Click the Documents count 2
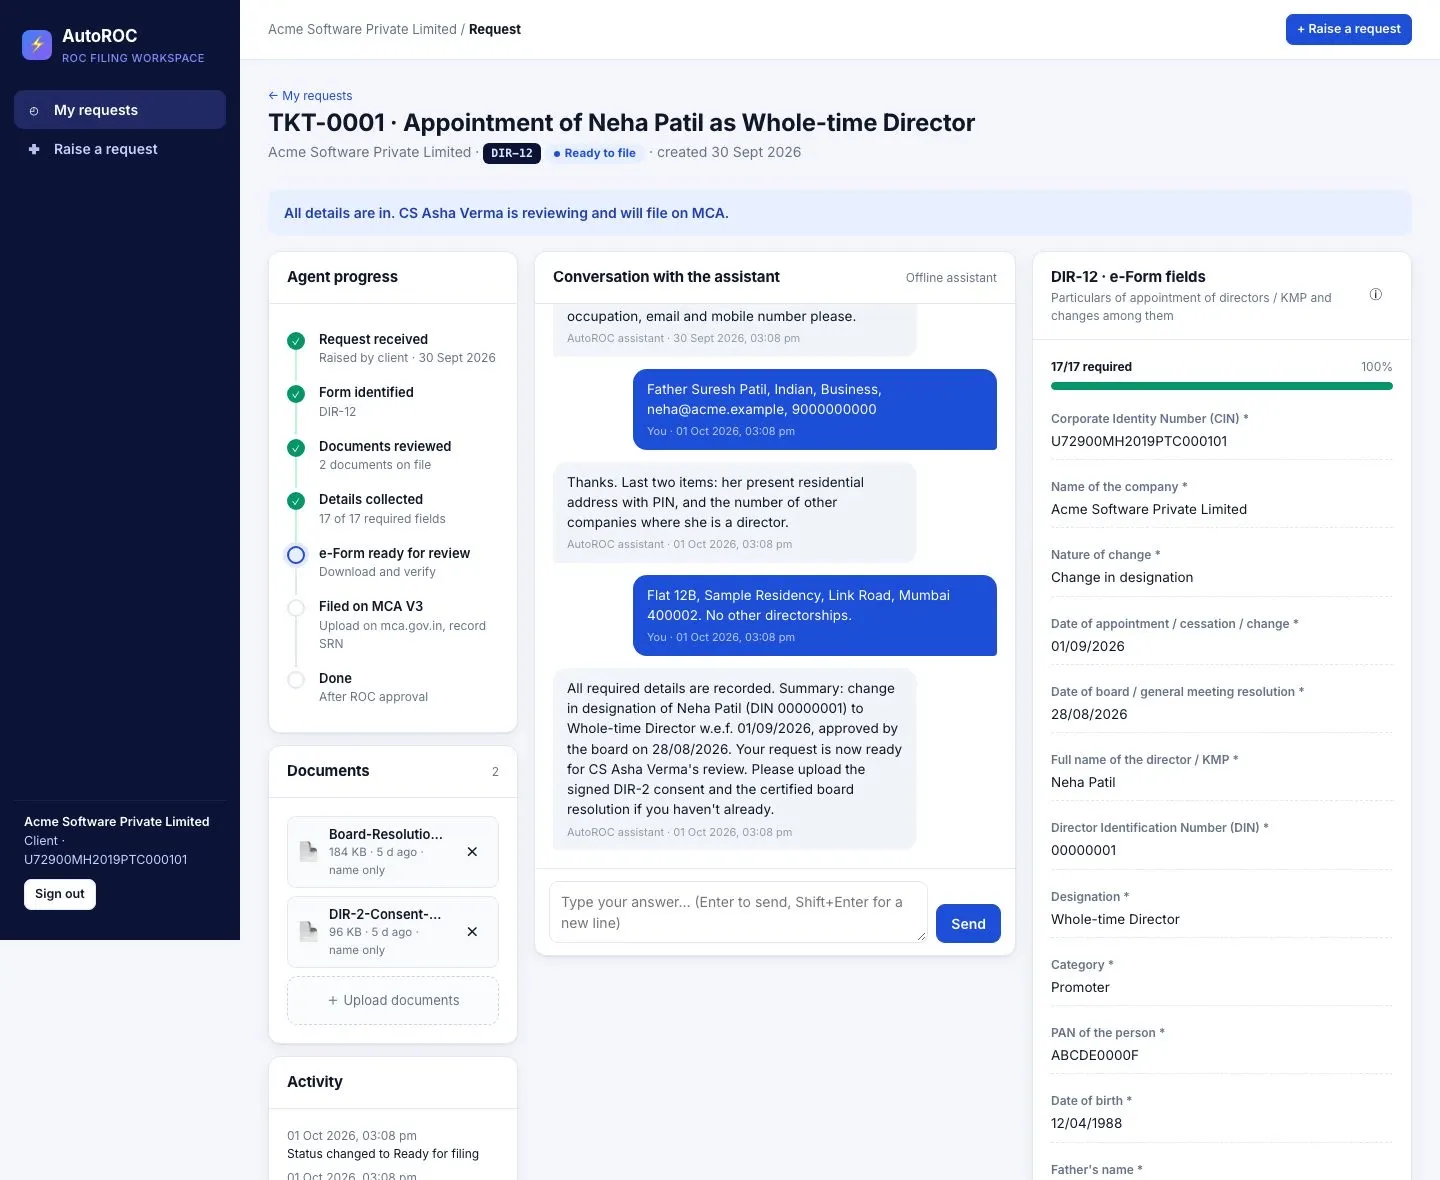 (x=495, y=772)
